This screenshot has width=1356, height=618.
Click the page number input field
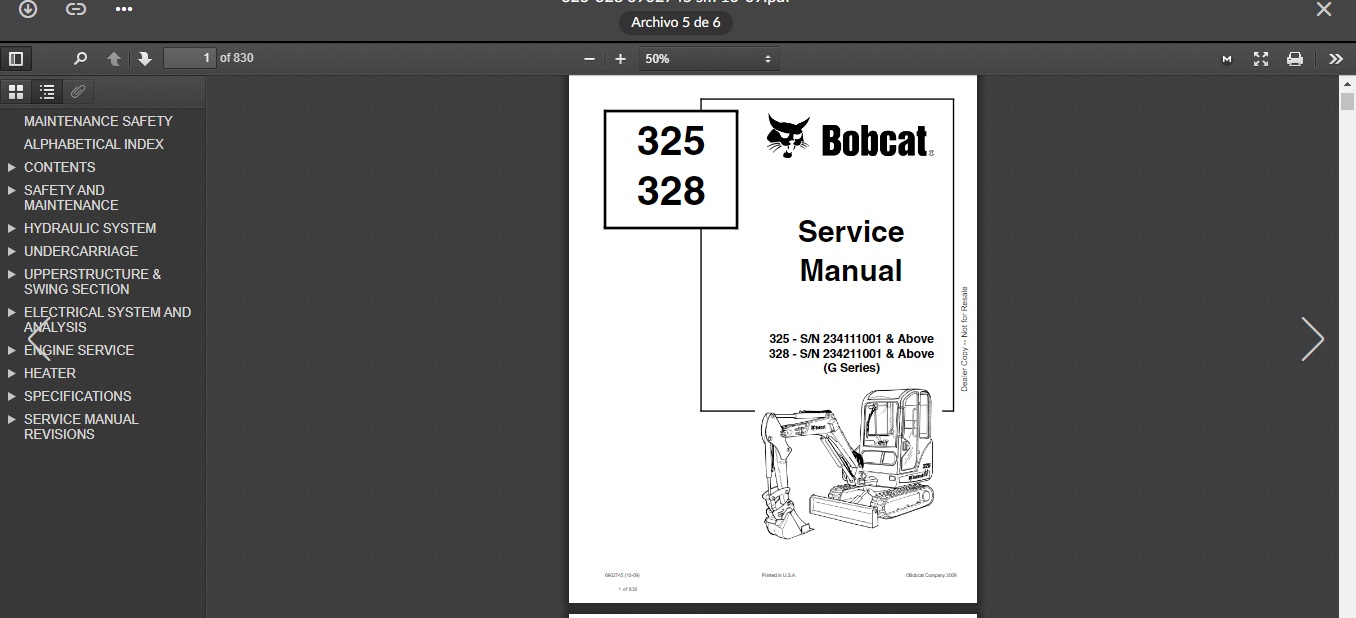[x=190, y=58]
